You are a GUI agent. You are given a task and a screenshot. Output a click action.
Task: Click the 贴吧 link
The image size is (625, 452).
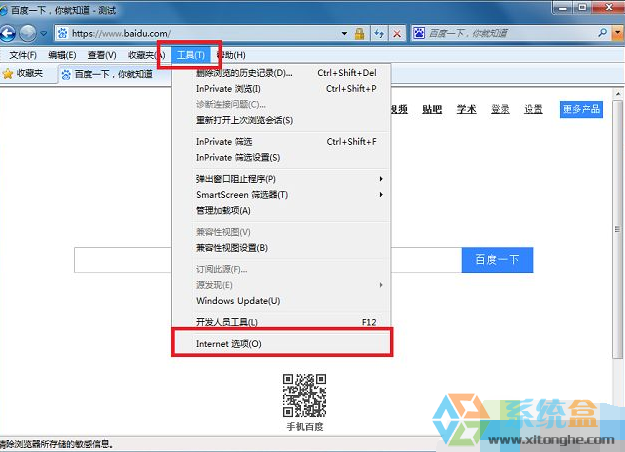click(432, 109)
